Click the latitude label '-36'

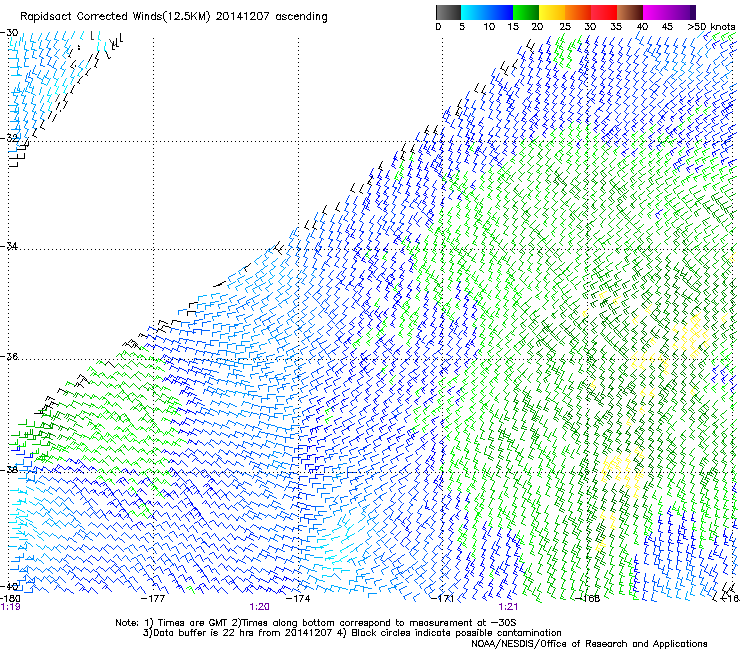[9, 356]
